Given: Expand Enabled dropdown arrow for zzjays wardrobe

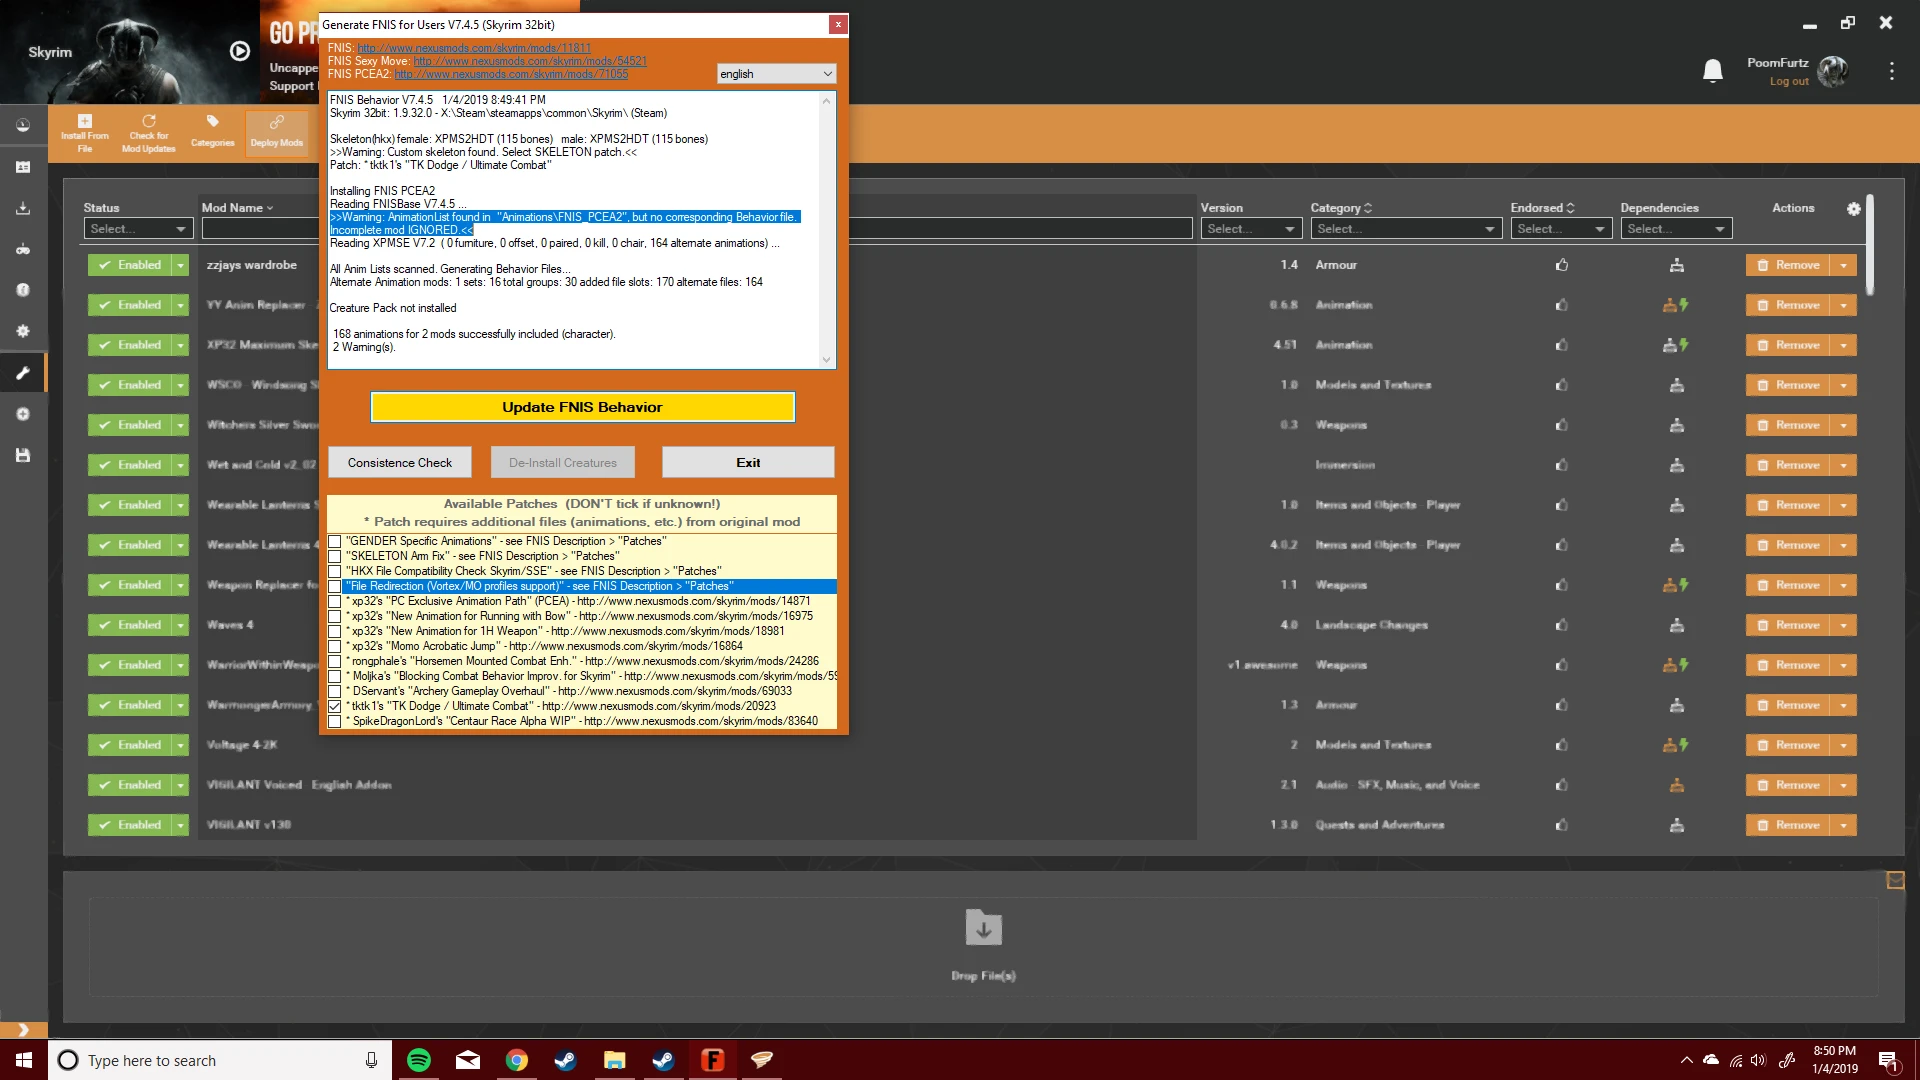Looking at the screenshot, I should [x=180, y=265].
